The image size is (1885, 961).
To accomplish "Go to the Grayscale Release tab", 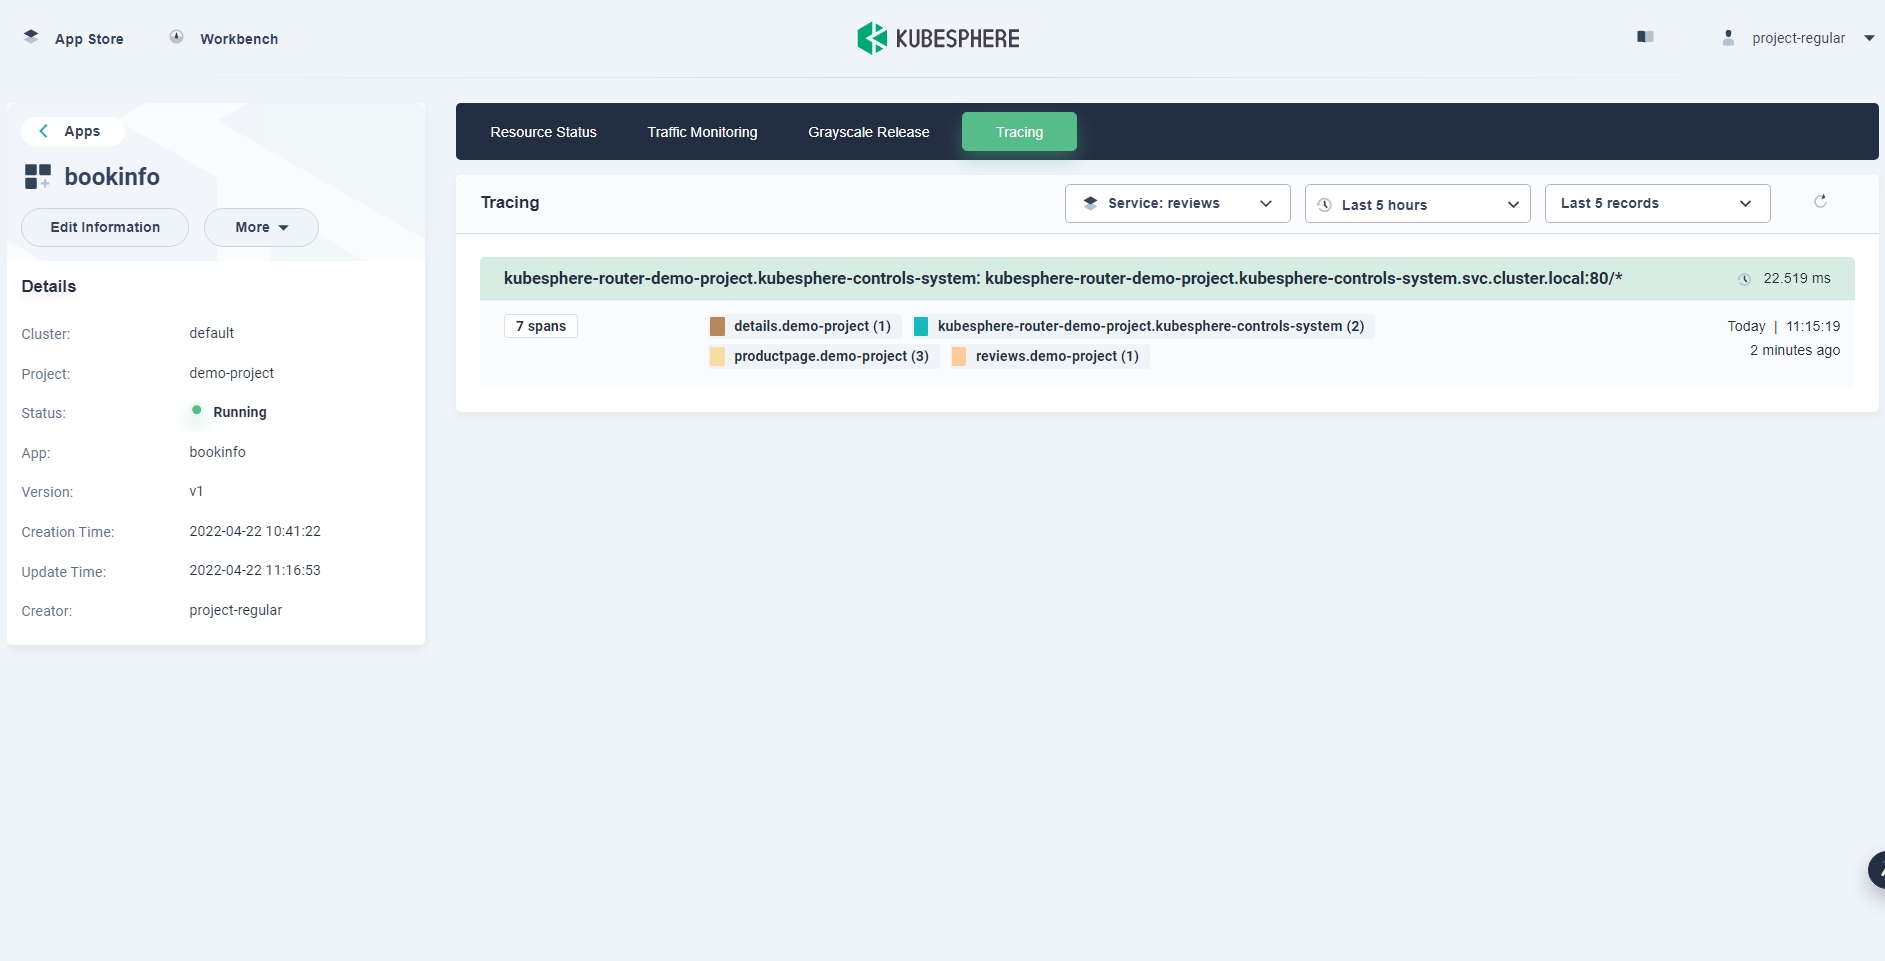I will pyautogui.click(x=868, y=132).
